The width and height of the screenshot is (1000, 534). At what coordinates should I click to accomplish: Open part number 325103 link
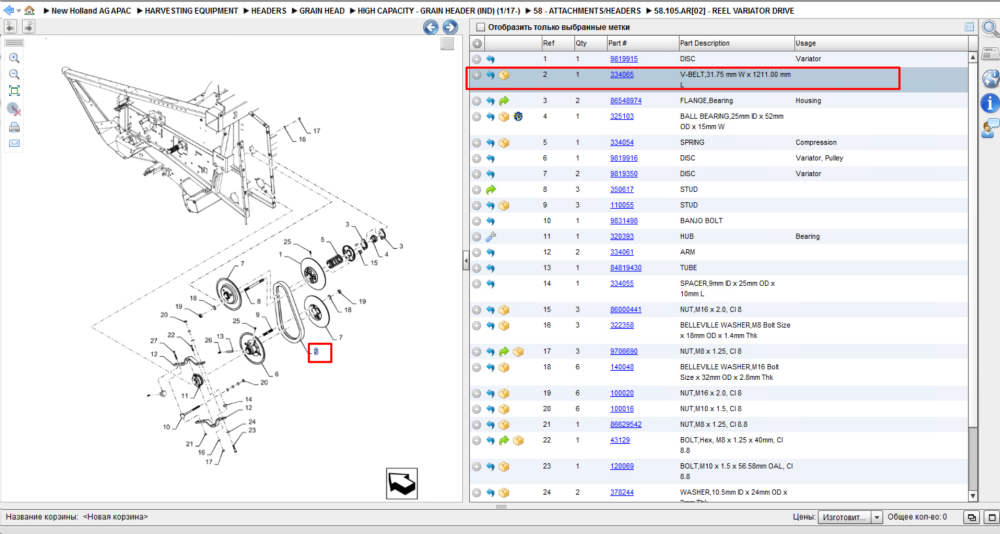(622, 117)
